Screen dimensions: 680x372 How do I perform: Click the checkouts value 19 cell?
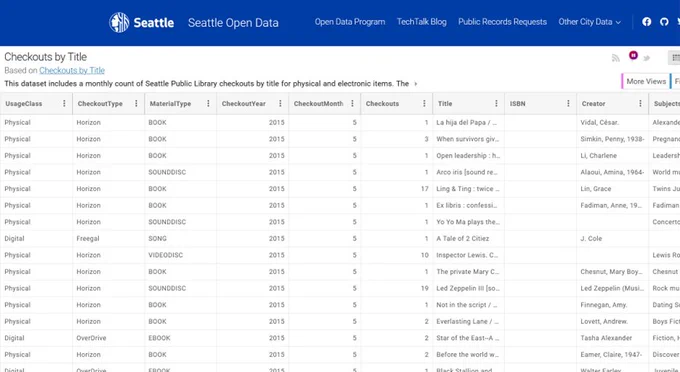(x=396, y=288)
